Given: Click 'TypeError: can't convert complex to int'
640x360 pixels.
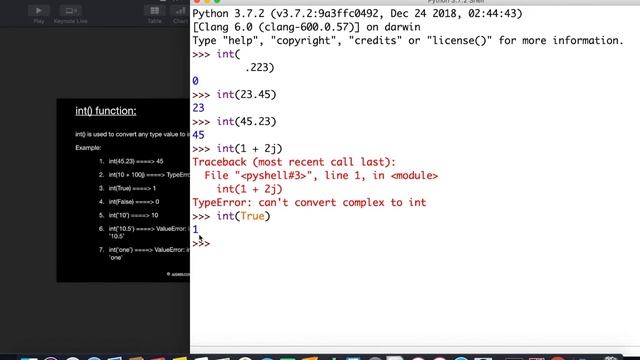Looking at the screenshot, I should point(309,202).
